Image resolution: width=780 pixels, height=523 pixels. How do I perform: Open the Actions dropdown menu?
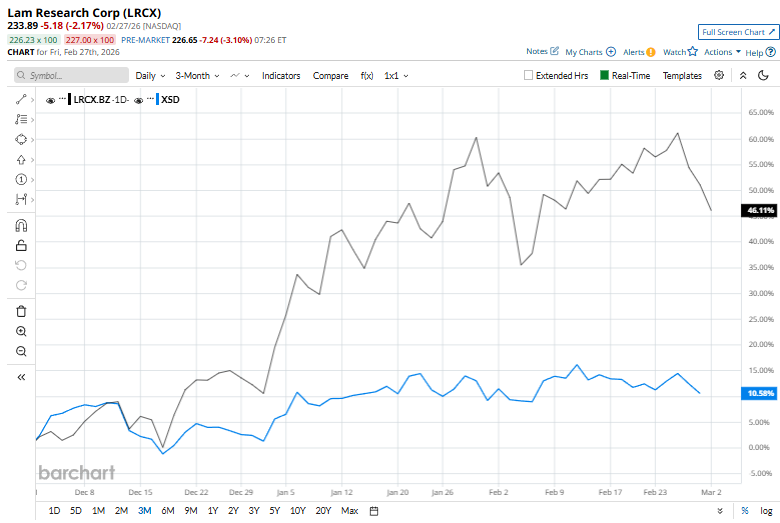pos(722,51)
